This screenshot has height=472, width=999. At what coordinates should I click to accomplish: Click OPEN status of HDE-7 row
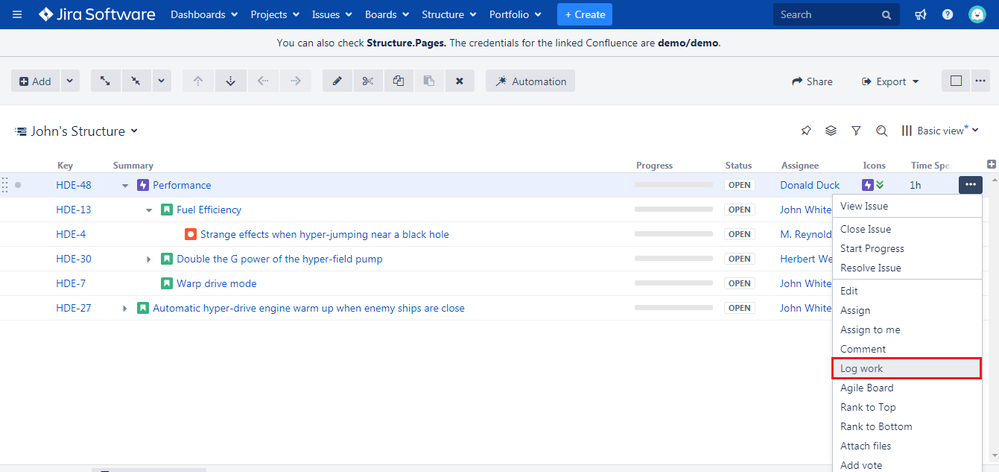click(x=739, y=283)
